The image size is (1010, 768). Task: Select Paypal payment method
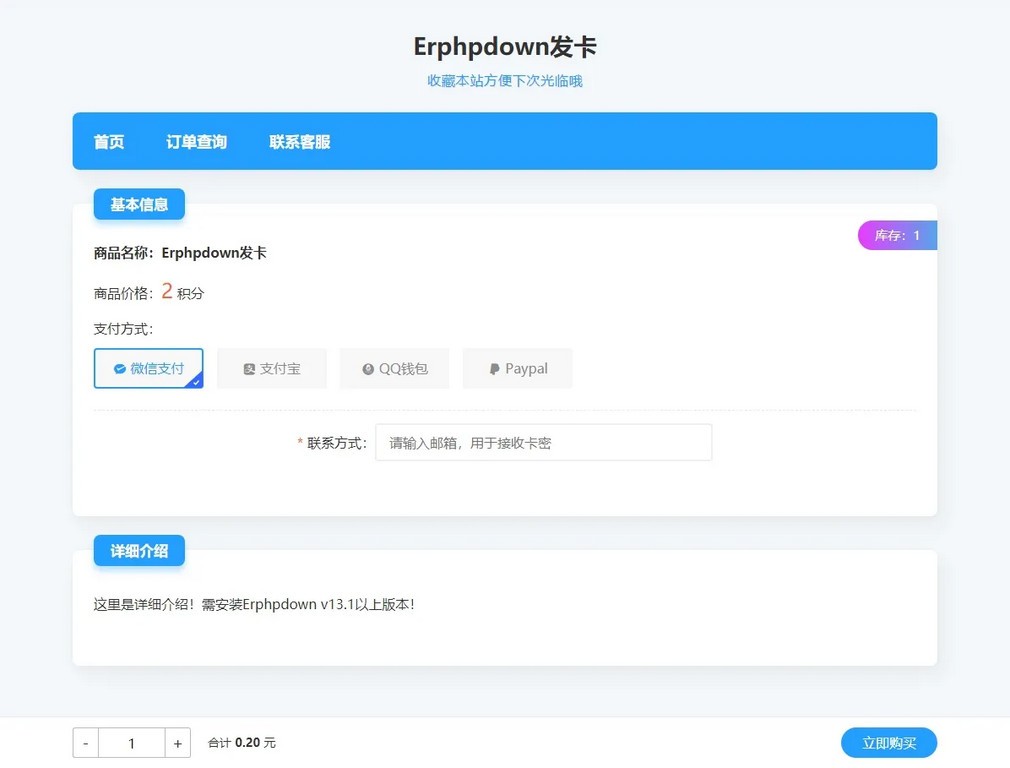click(517, 369)
